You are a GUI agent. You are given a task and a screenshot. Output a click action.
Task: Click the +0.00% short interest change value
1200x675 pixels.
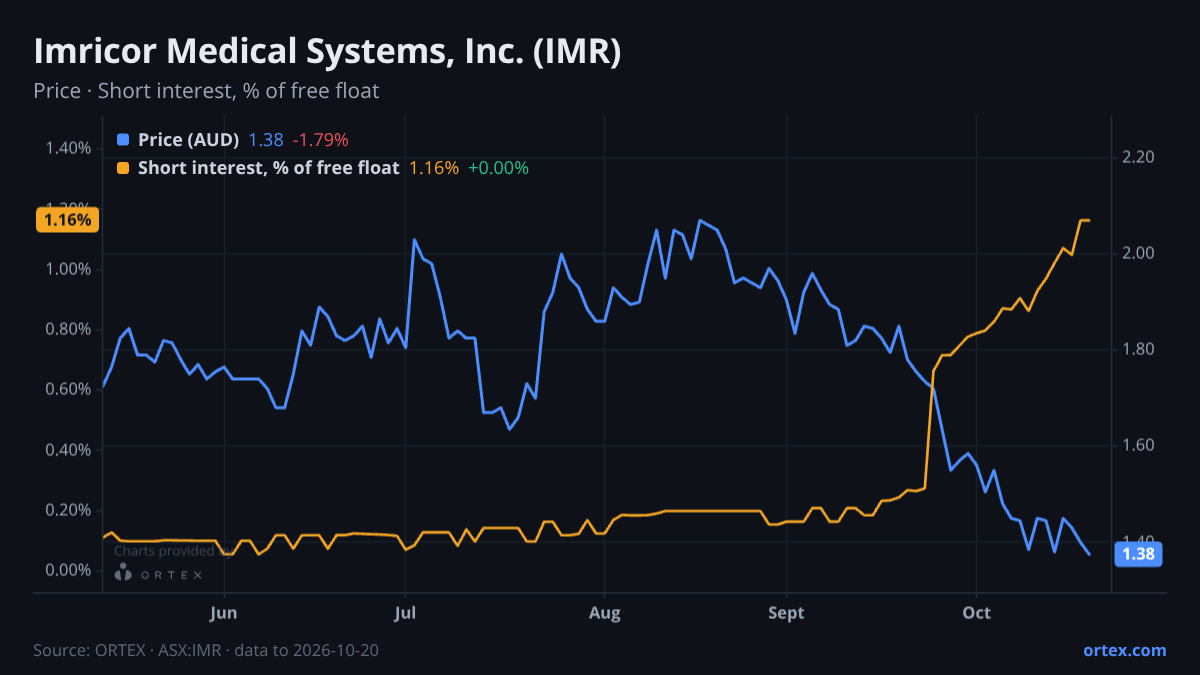click(x=499, y=168)
